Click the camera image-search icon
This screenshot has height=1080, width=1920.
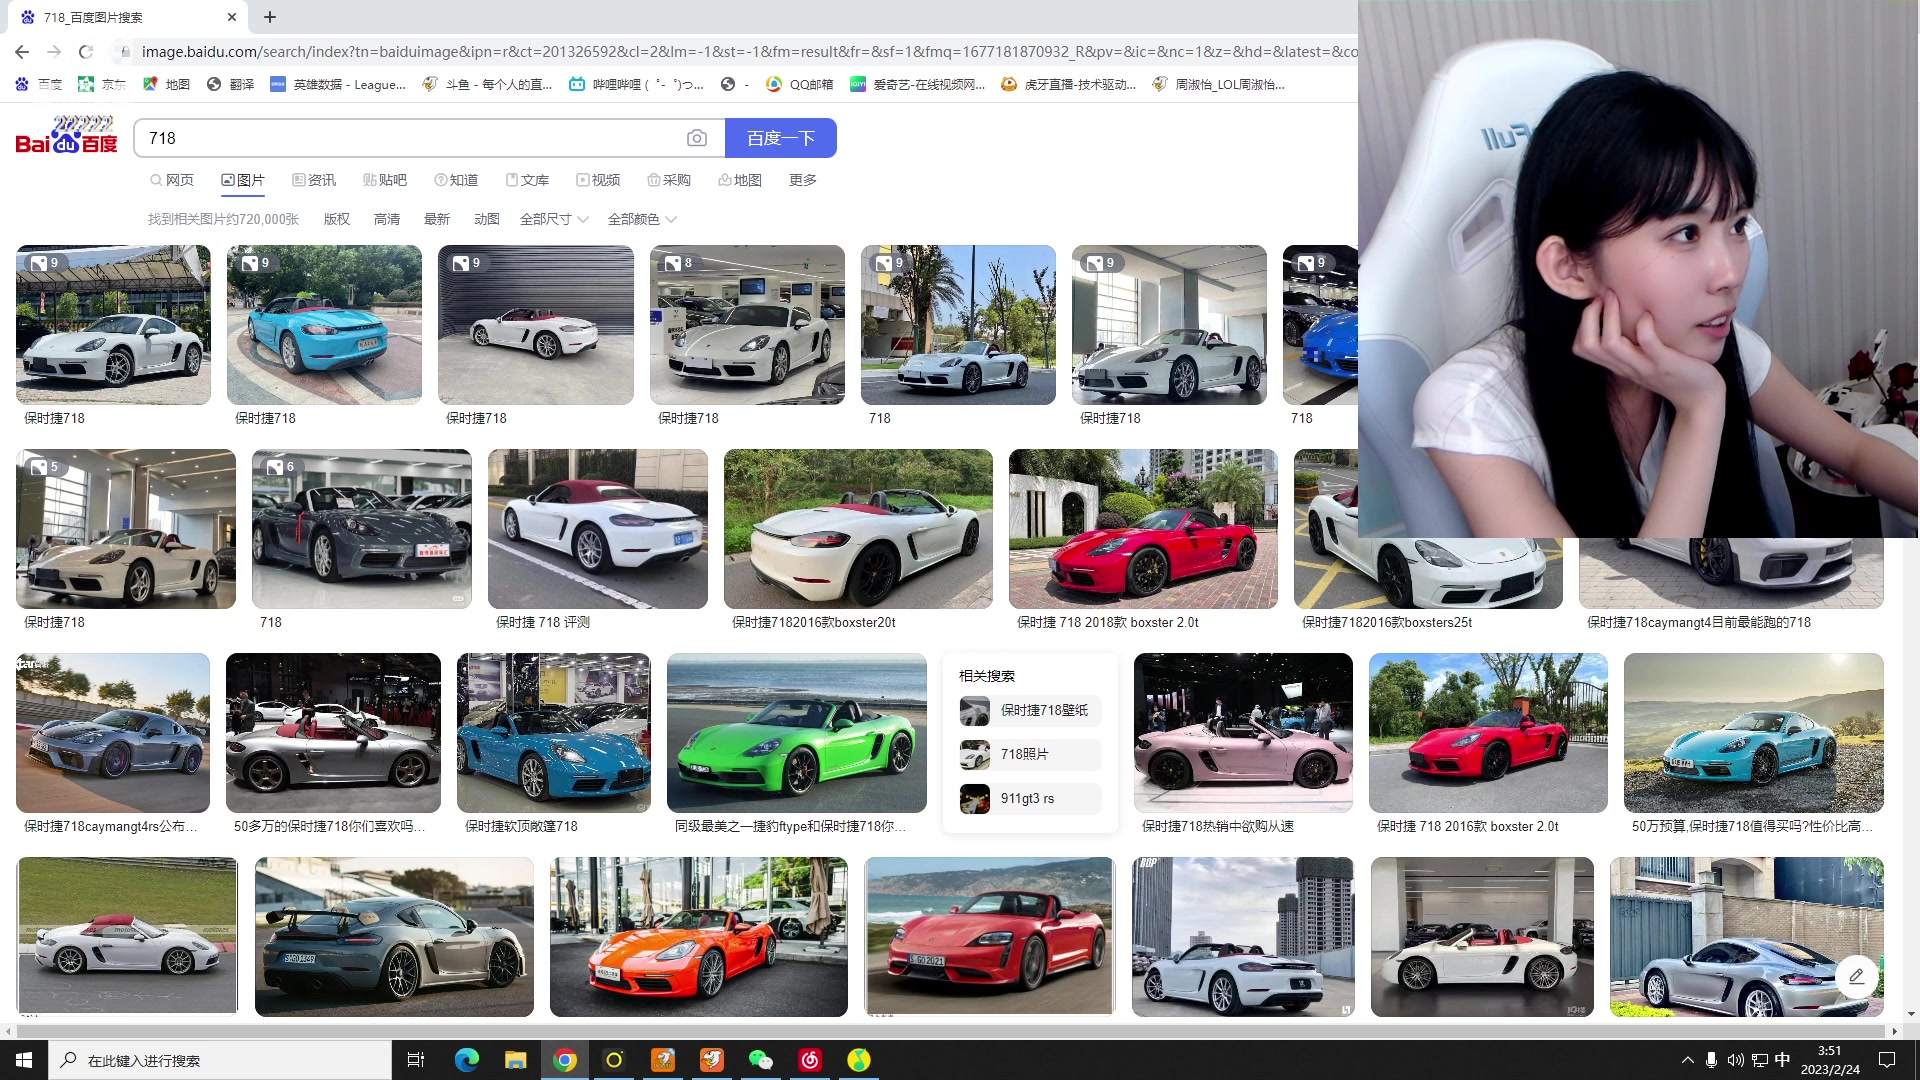point(697,138)
